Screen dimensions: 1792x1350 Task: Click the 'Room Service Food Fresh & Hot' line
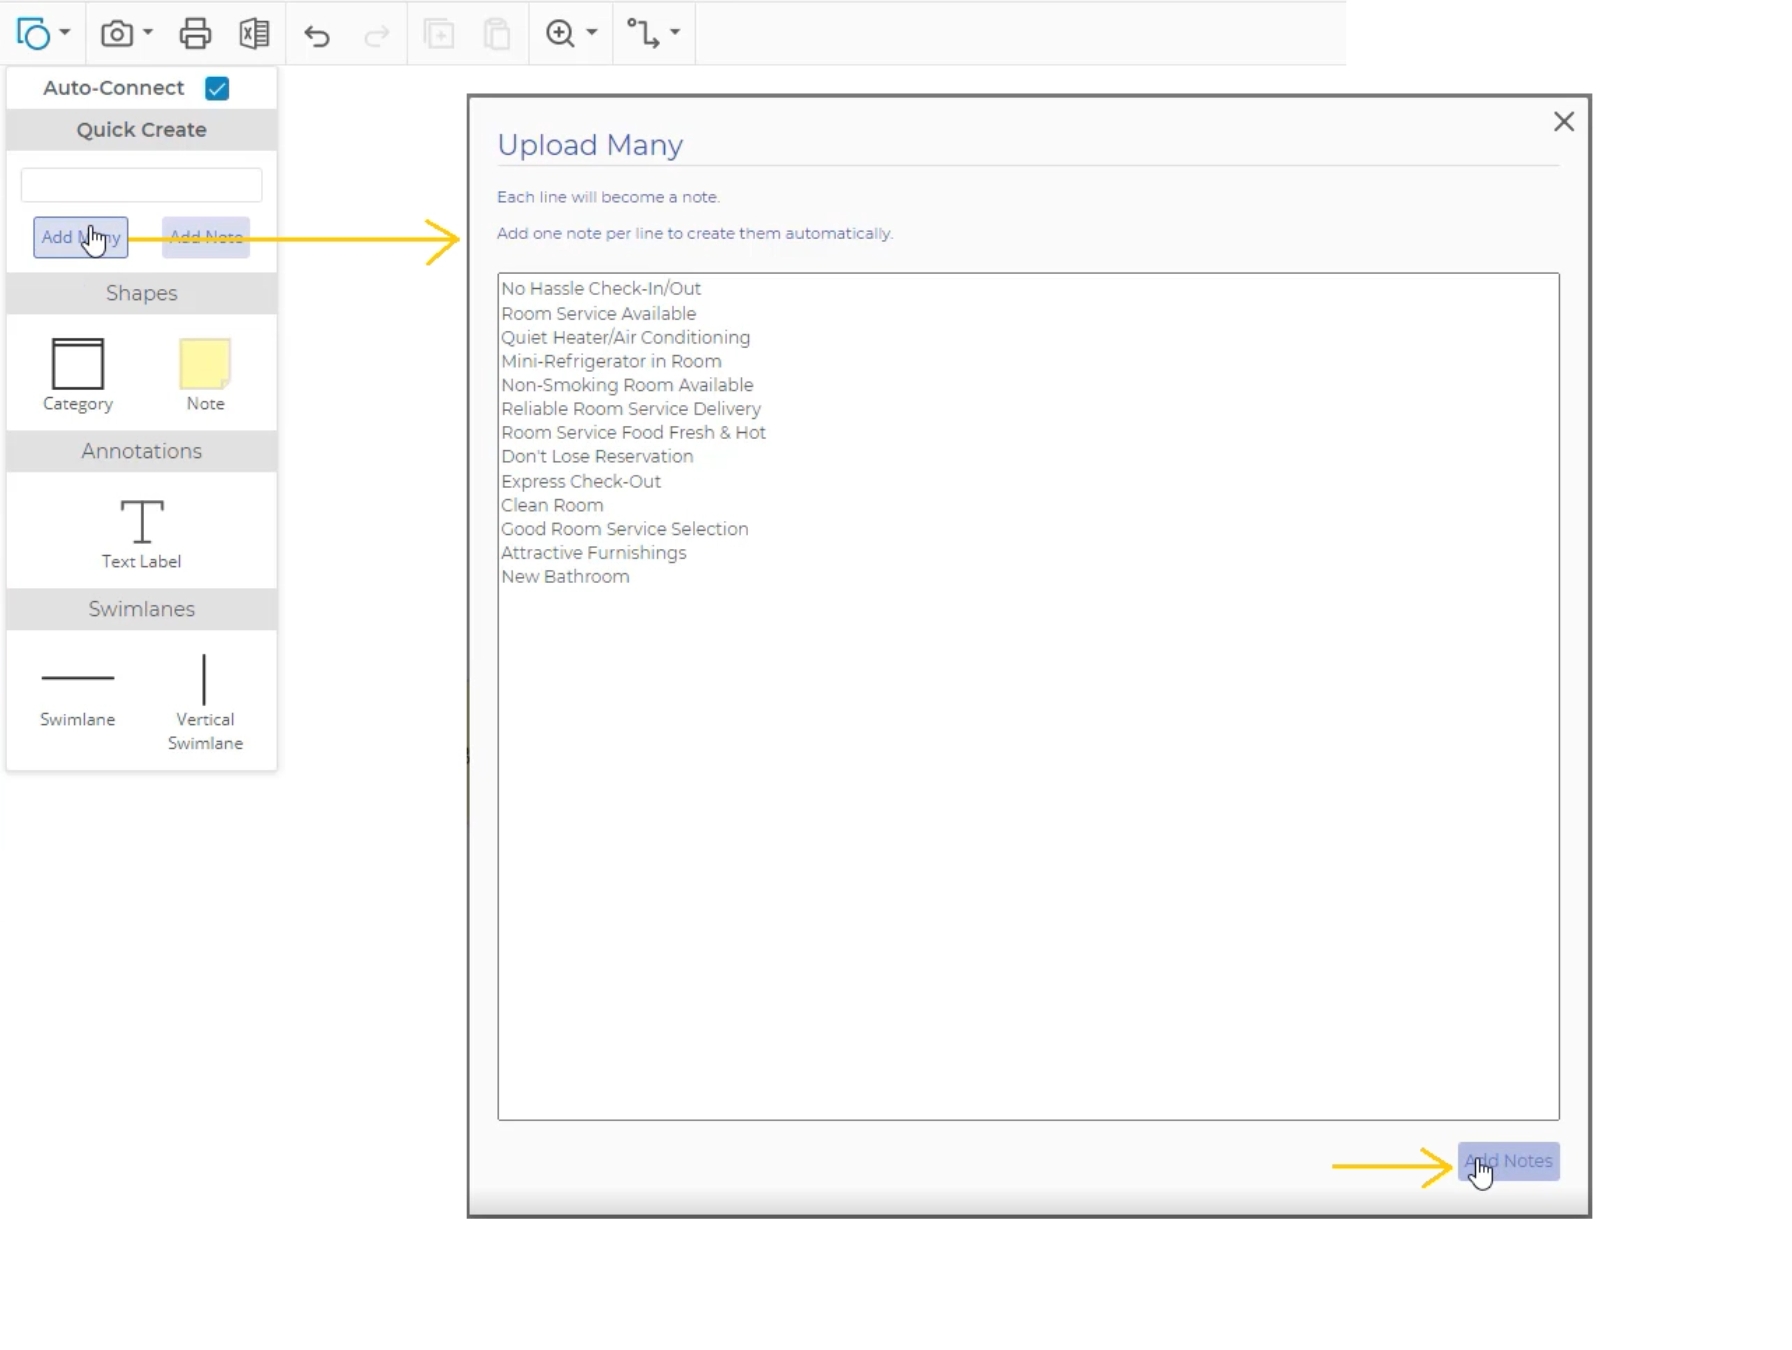click(633, 433)
